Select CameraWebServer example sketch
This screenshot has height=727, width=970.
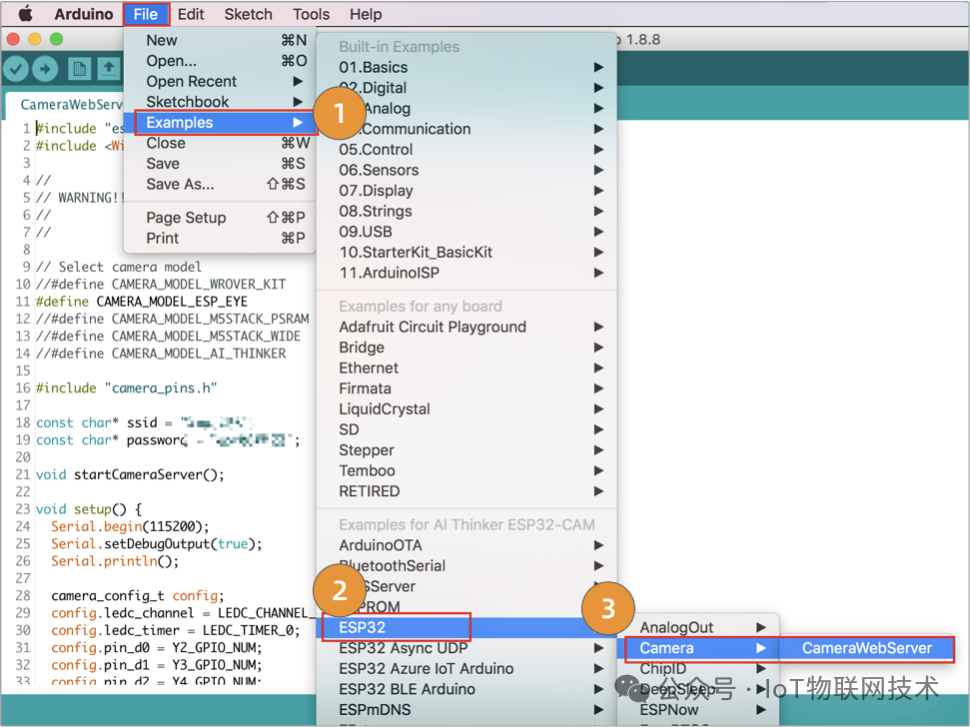[866, 648]
